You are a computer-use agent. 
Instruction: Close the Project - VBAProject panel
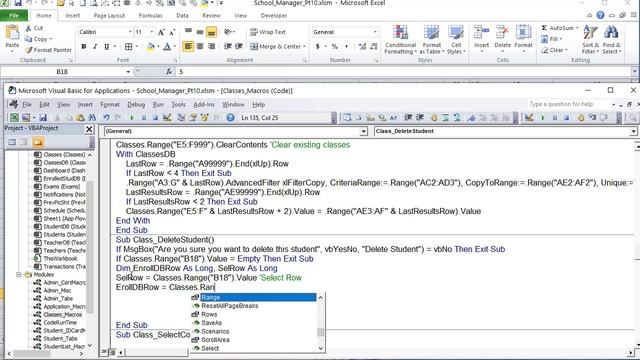tap(89, 129)
